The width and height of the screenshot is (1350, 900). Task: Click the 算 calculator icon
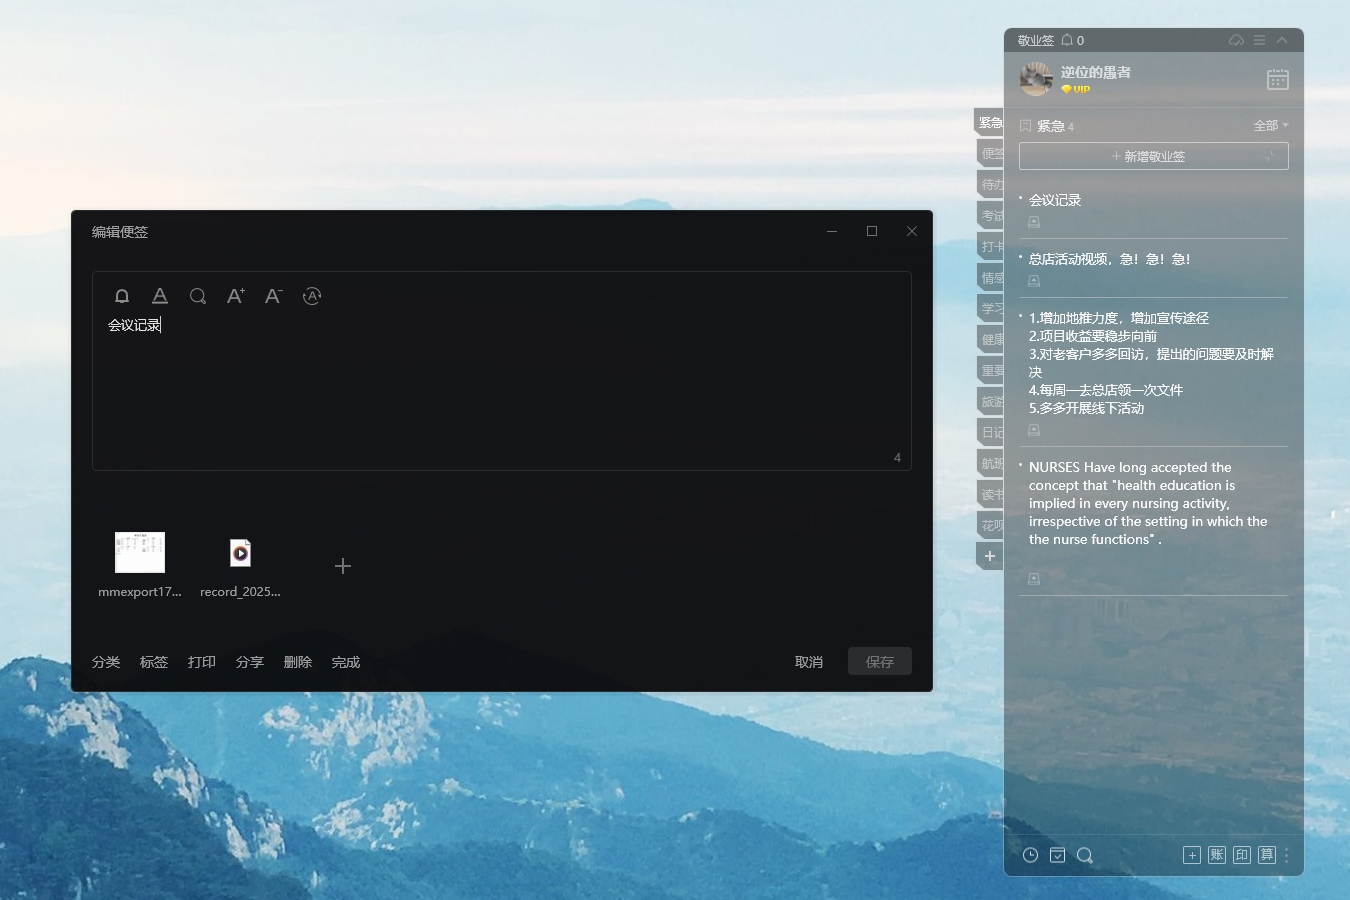coord(1267,855)
